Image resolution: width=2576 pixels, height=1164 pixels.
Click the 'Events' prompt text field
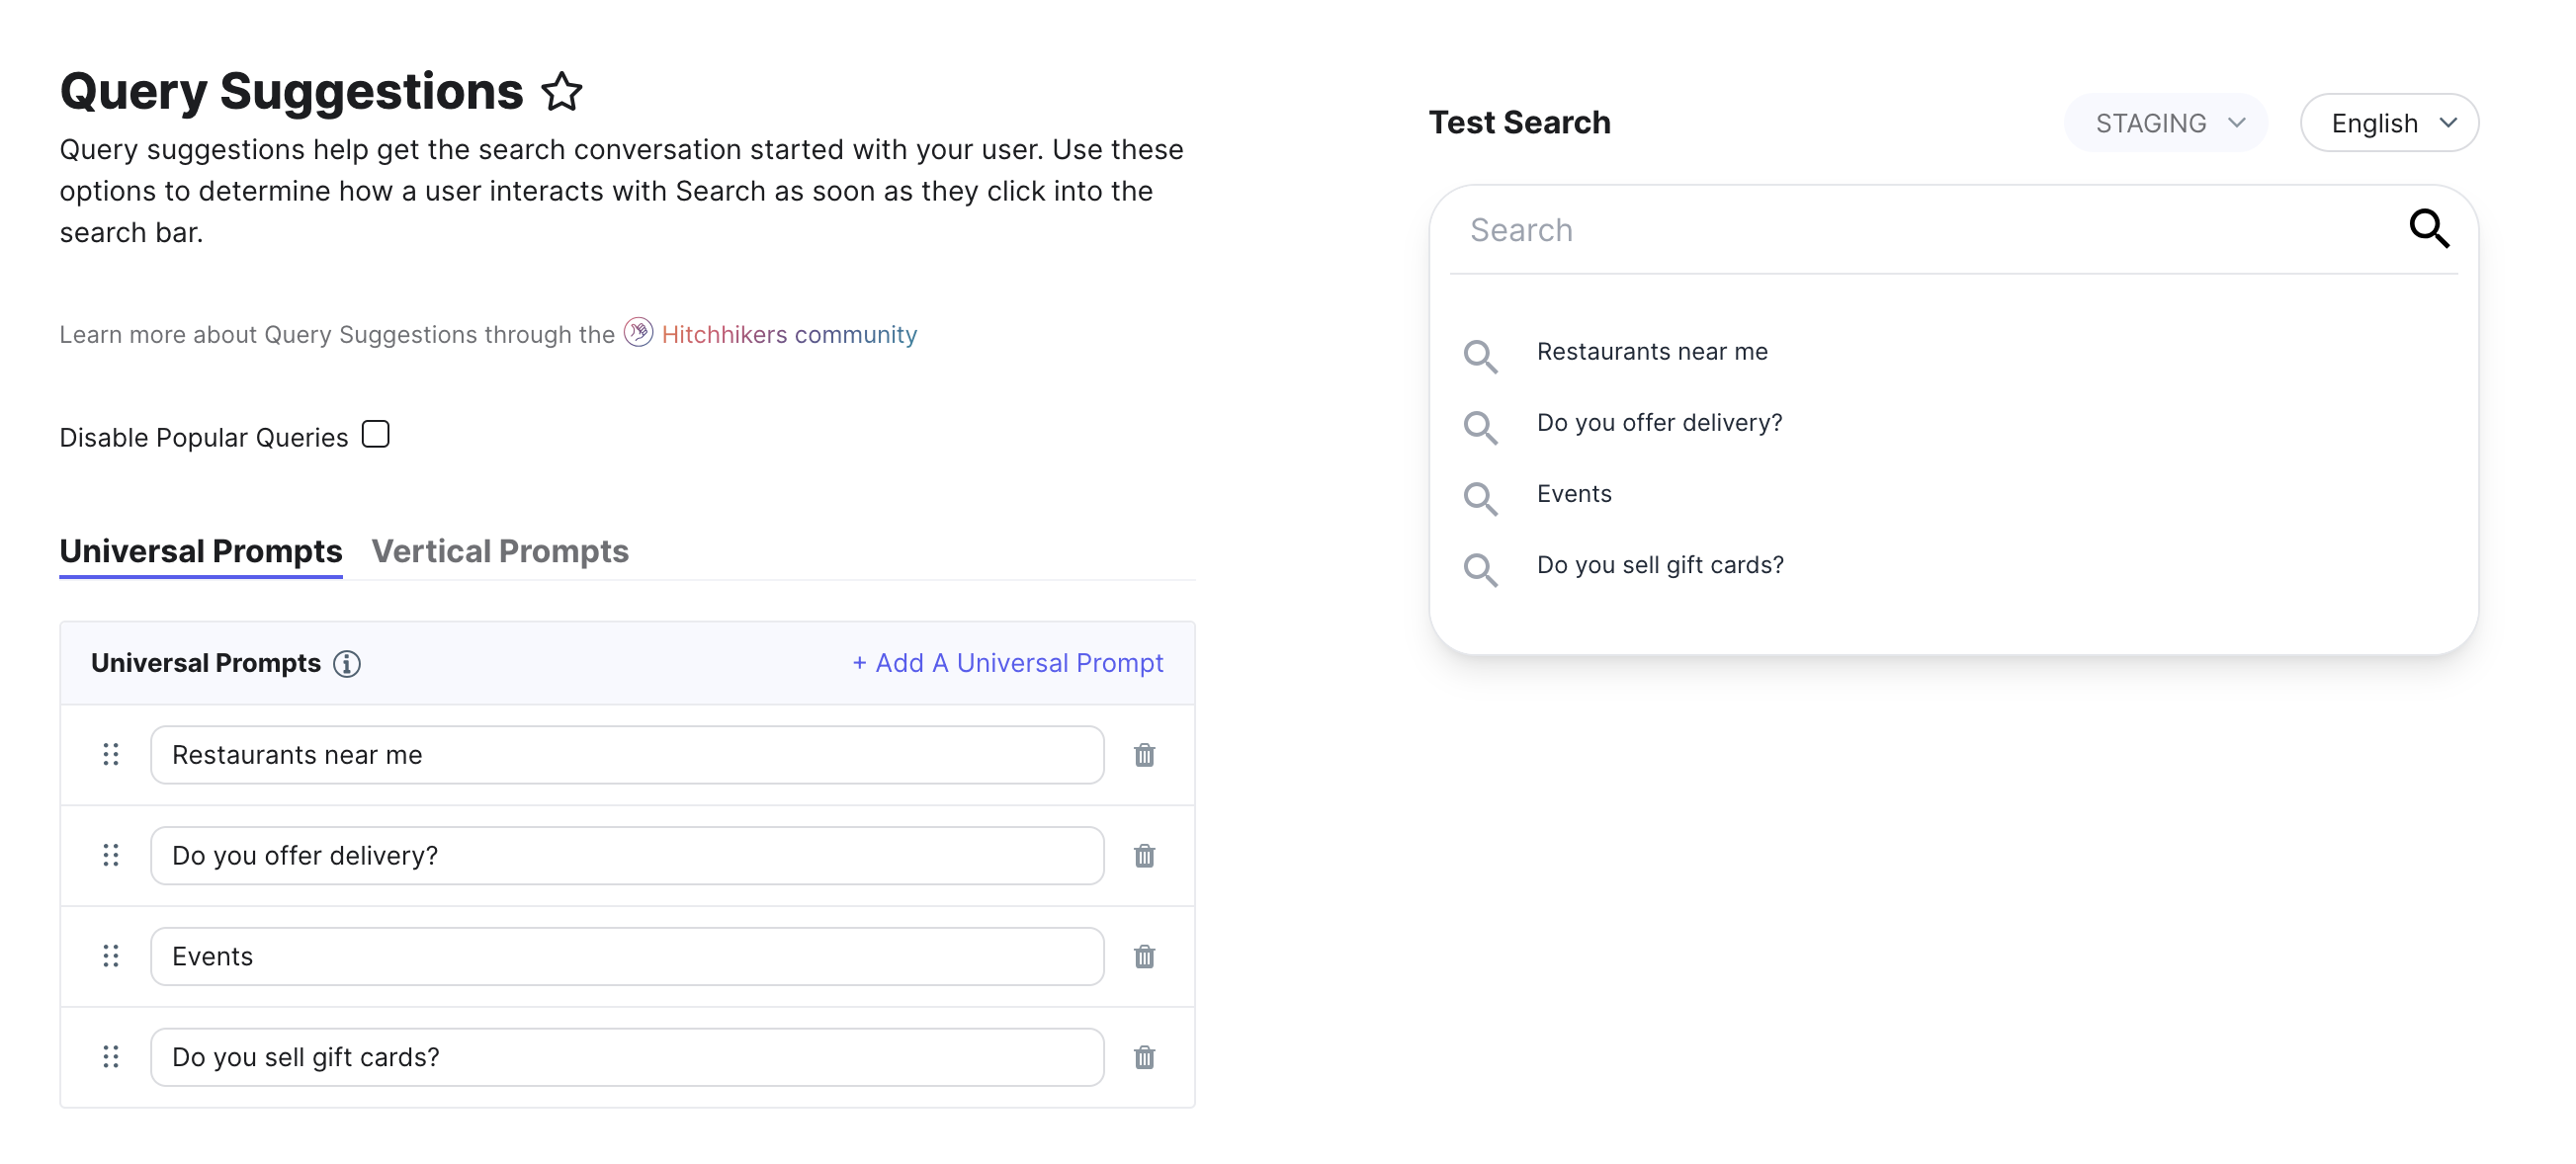point(630,956)
